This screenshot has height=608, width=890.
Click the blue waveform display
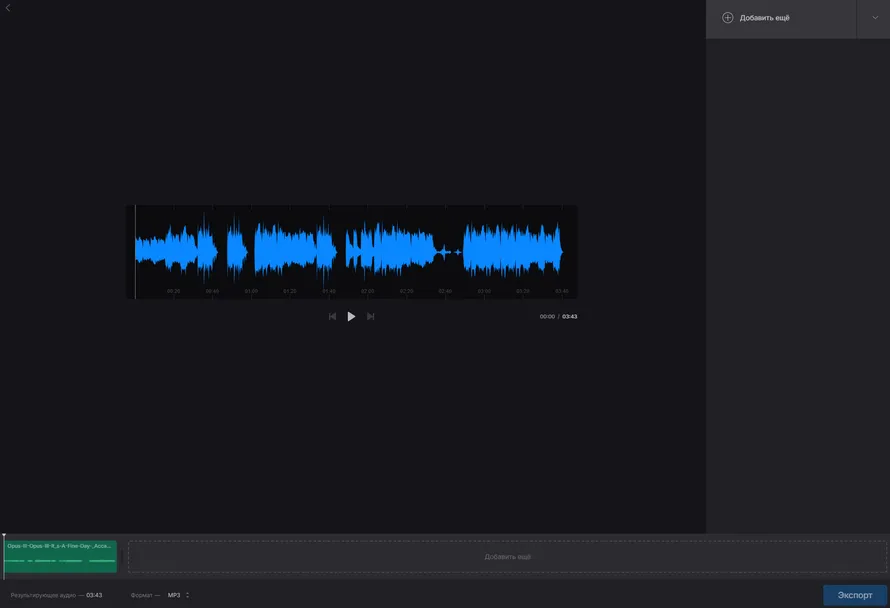click(351, 251)
